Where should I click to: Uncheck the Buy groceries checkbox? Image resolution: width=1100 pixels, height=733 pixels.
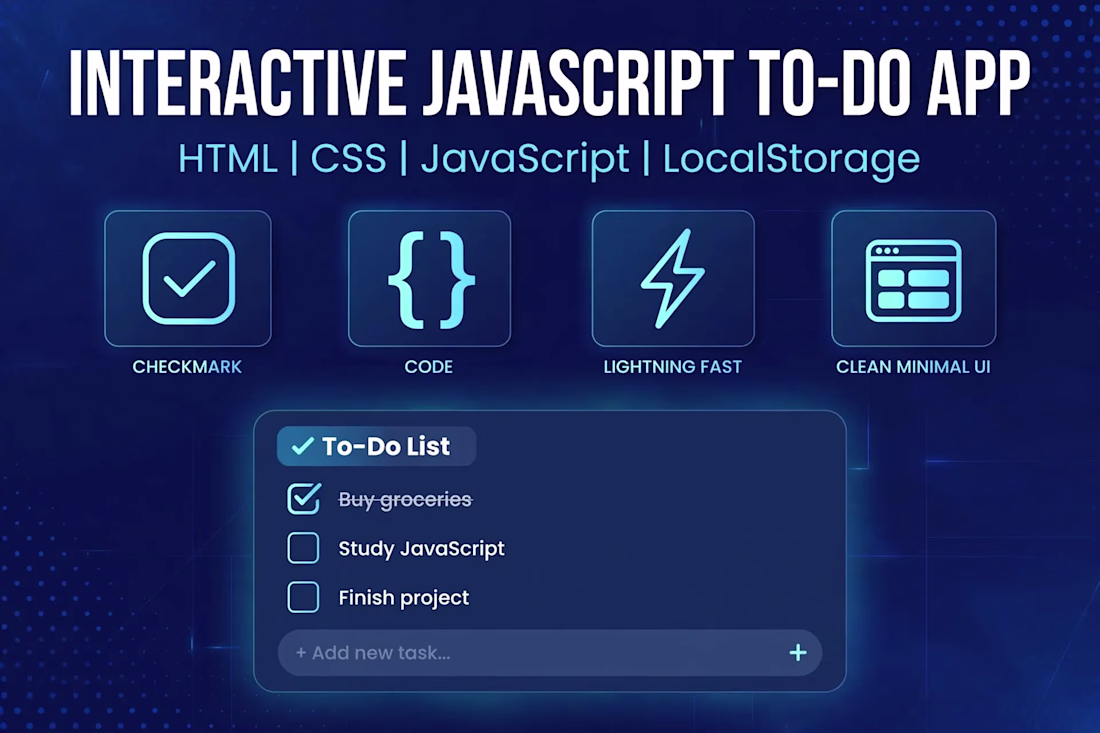point(304,499)
